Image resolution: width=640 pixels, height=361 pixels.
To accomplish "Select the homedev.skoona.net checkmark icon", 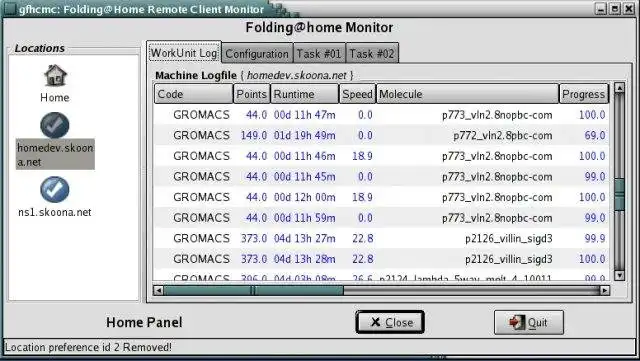I will pyautogui.click(x=55, y=125).
